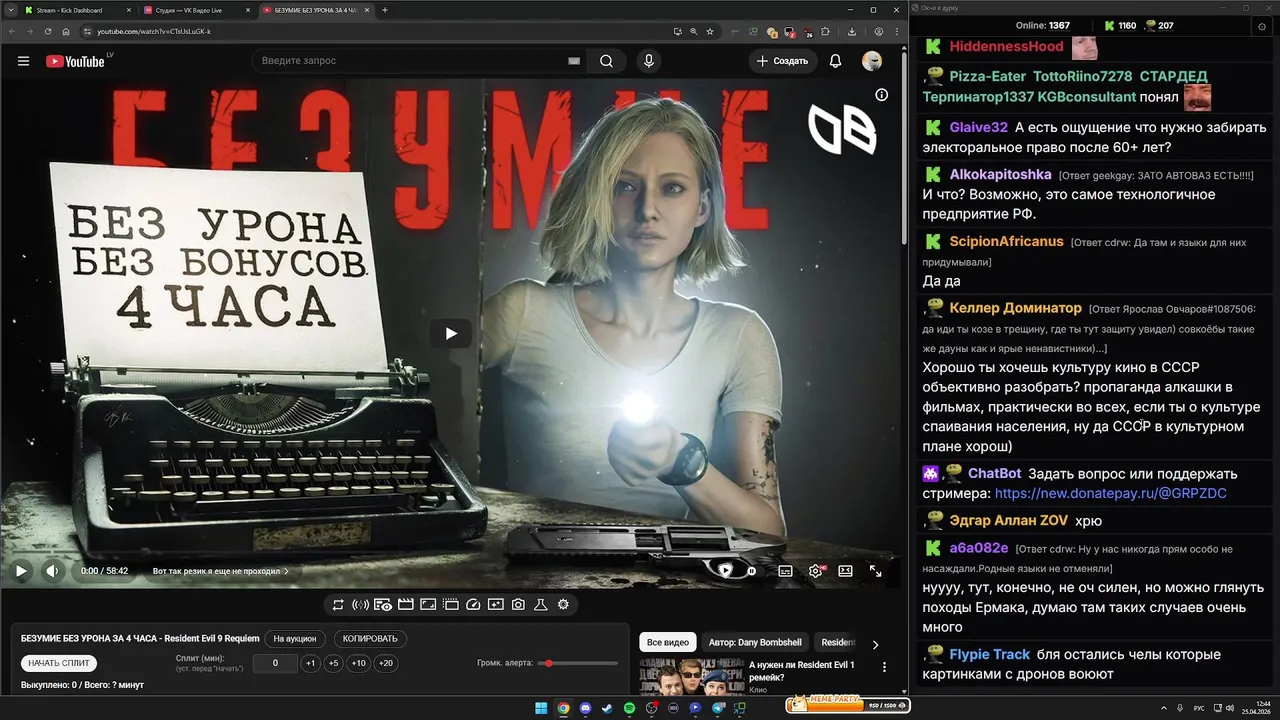Open the flask experiments icon

tap(540, 604)
